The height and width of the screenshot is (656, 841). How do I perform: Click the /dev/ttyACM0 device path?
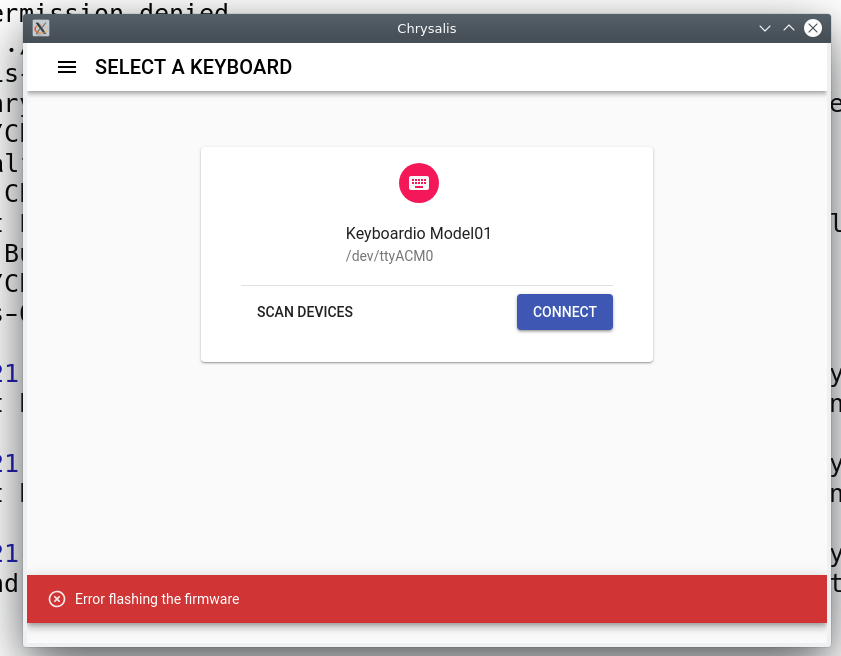pyautogui.click(x=389, y=256)
